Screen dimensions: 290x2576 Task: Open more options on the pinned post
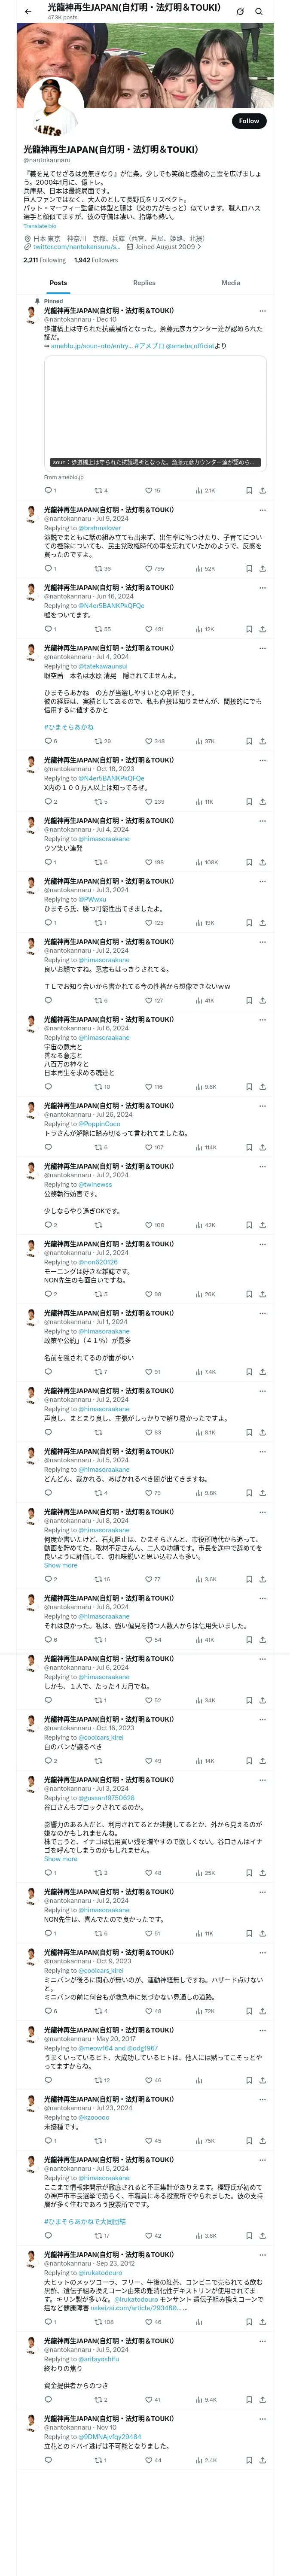coord(262,310)
